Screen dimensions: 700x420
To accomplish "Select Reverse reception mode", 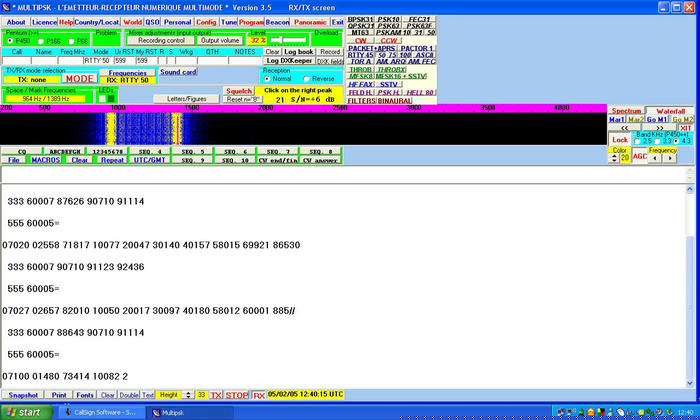I will tap(306, 79).
